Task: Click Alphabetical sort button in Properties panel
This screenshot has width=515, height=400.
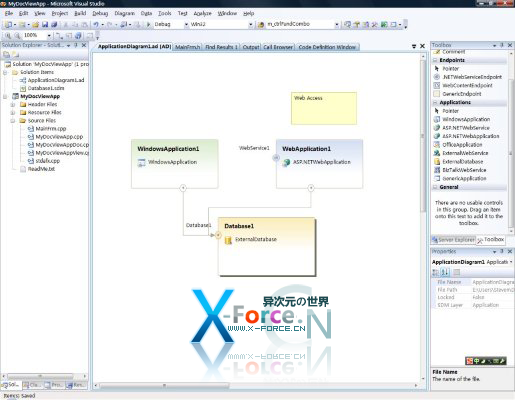Action: click(x=445, y=272)
